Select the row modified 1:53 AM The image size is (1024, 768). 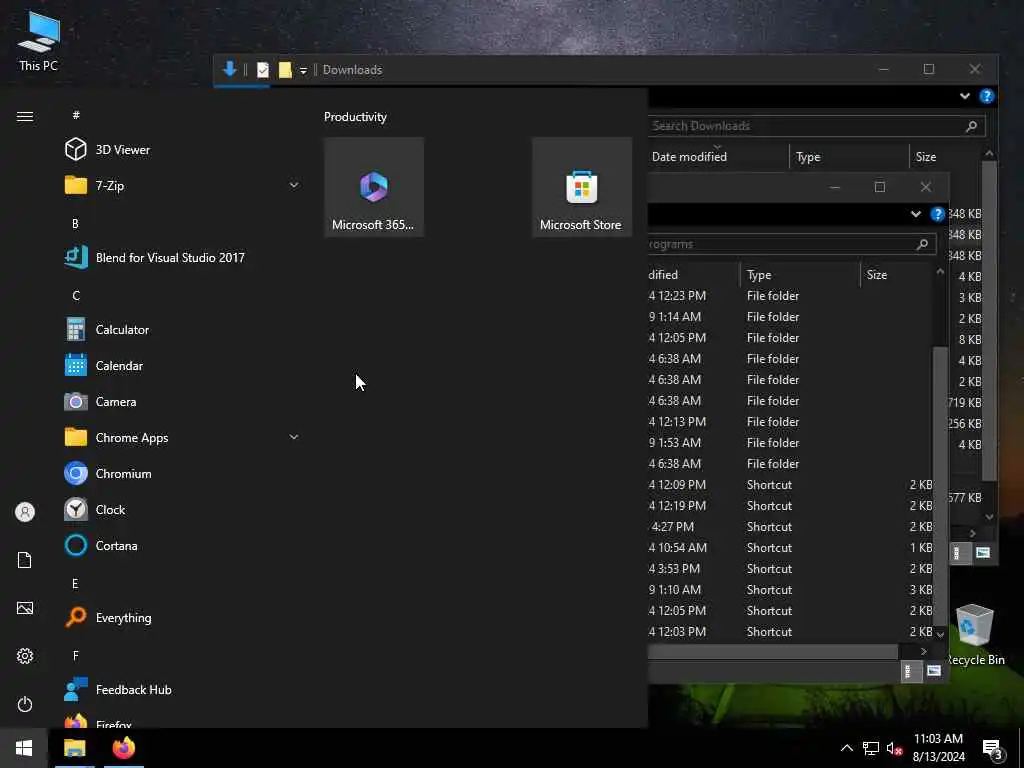[790, 443]
